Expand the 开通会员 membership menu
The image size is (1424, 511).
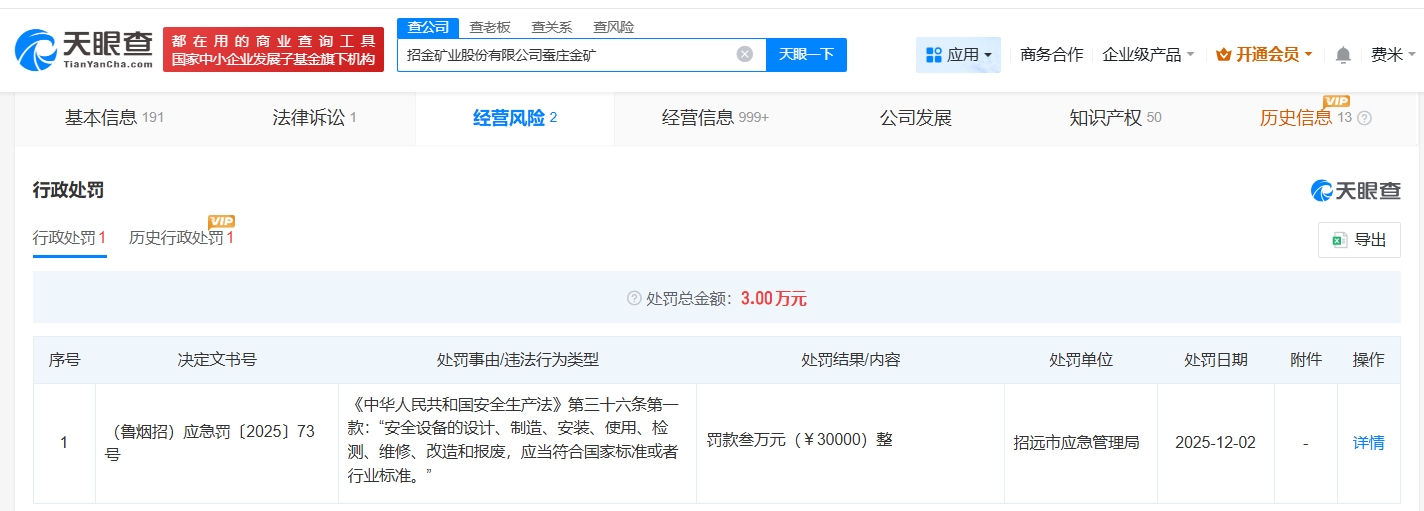[x=1264, y=55]
